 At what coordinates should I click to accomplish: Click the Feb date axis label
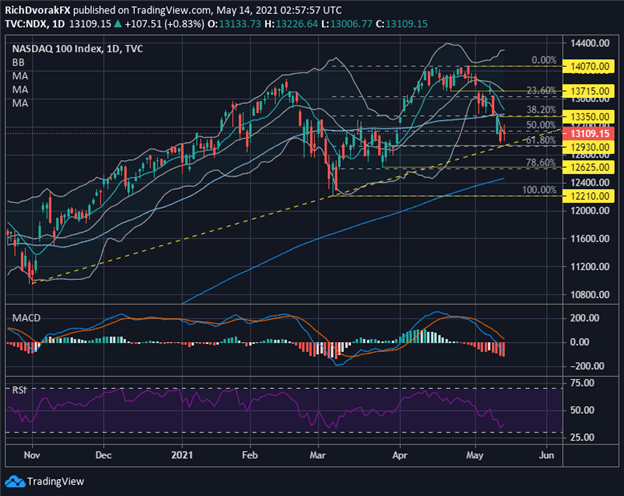(250, 455)
